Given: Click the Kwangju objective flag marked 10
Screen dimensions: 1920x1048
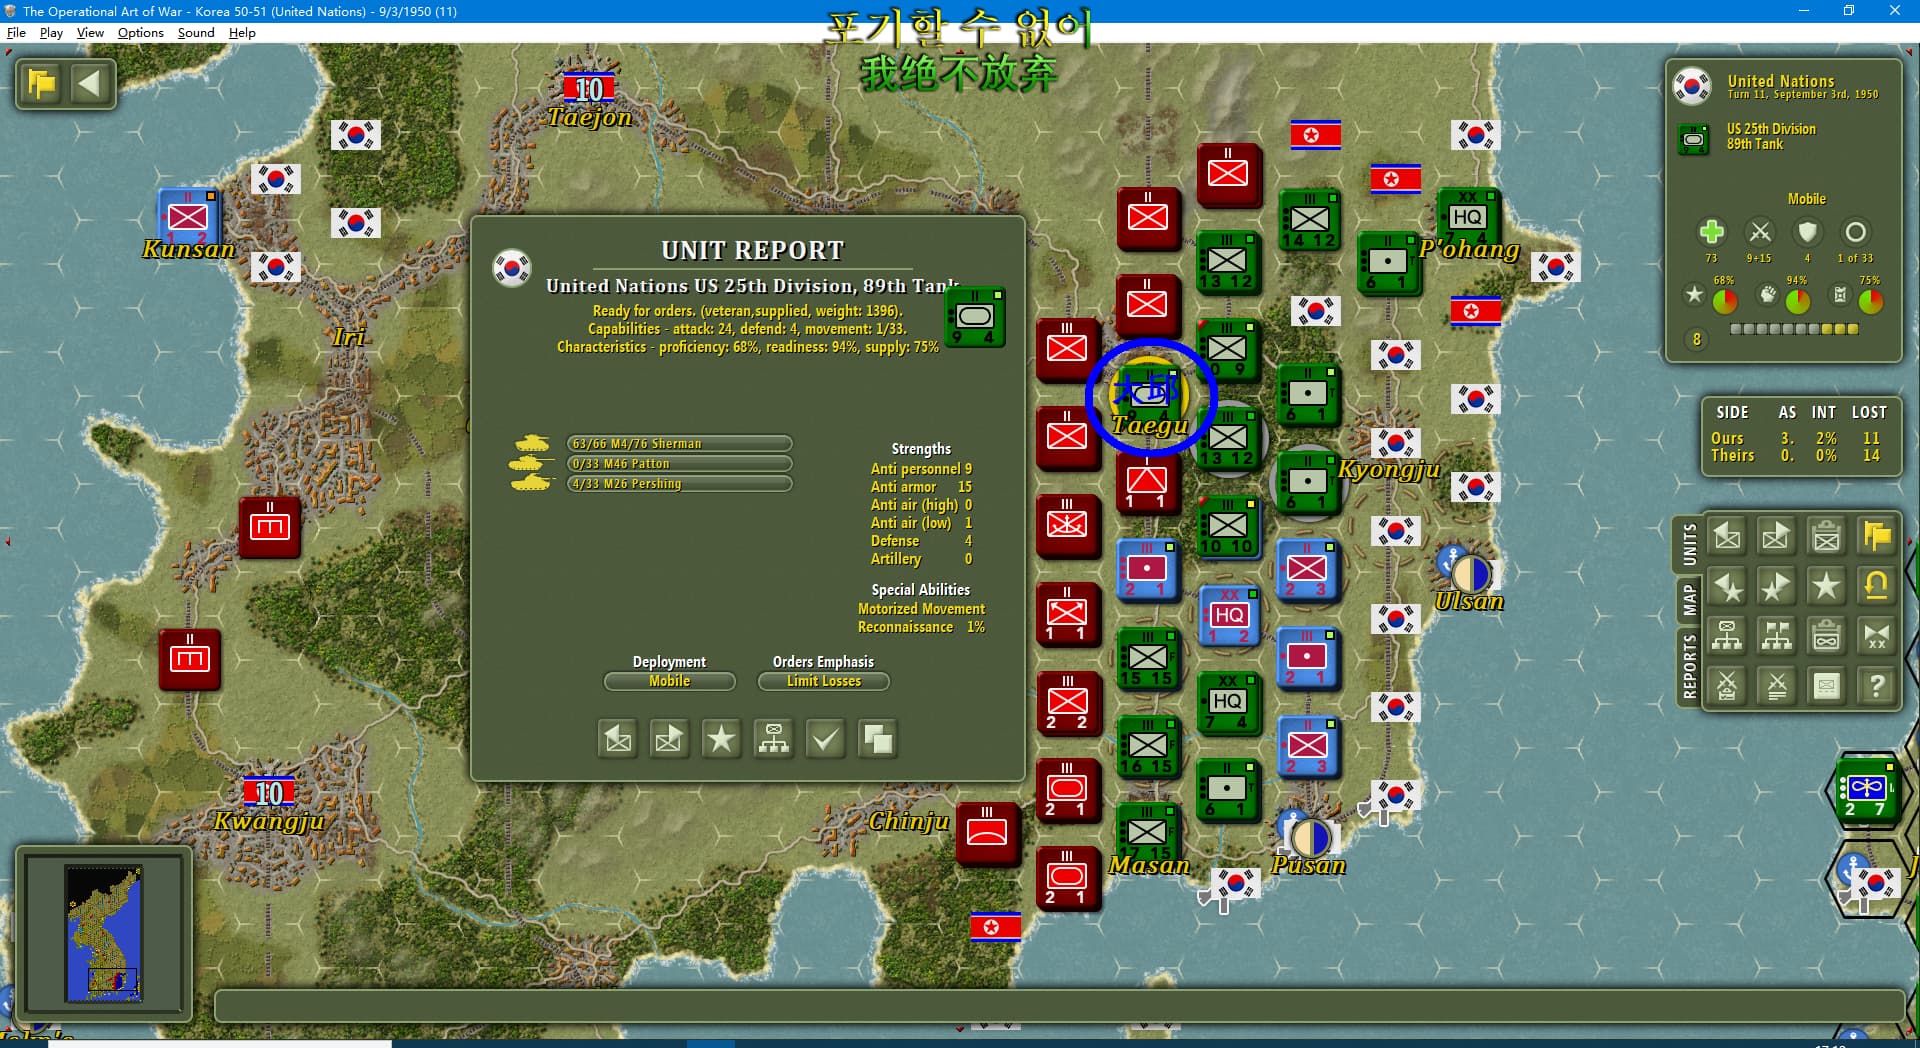Looking at the screenshot, I should click(x=269, y=792).
